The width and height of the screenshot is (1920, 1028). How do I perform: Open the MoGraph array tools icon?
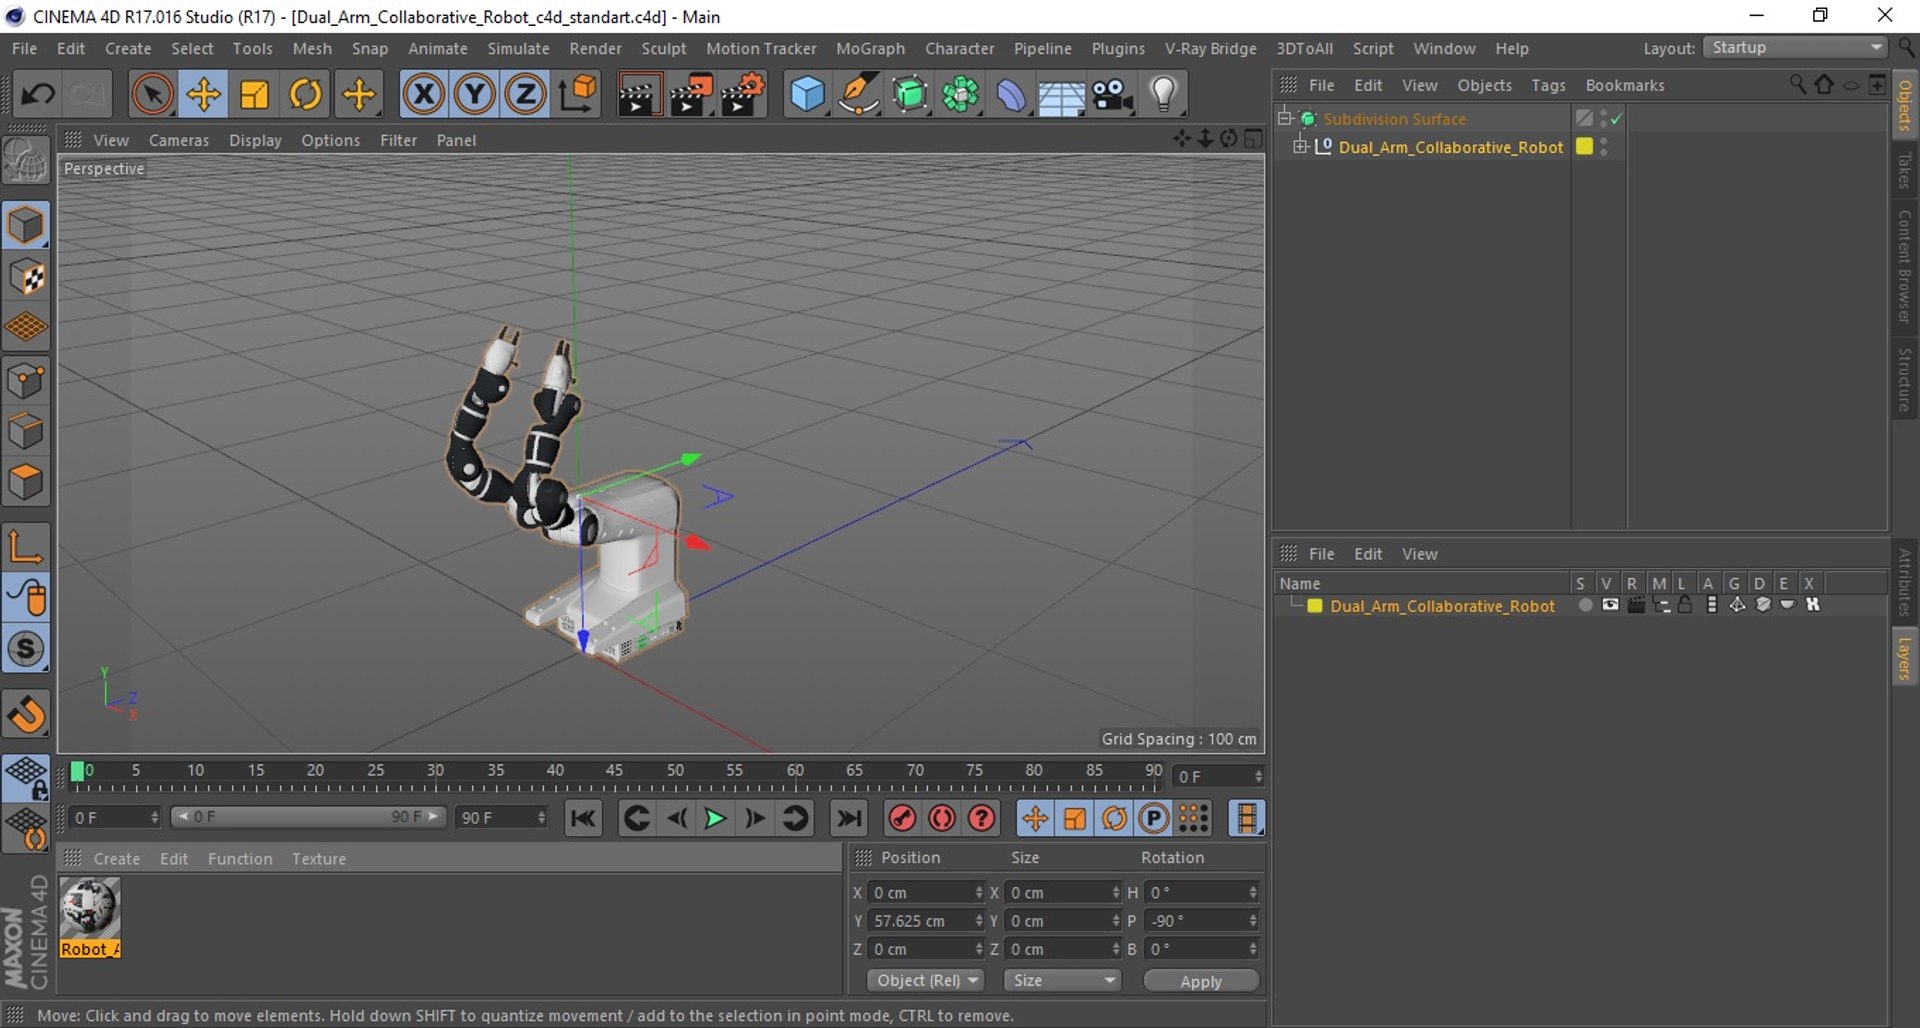pos(960,94)
